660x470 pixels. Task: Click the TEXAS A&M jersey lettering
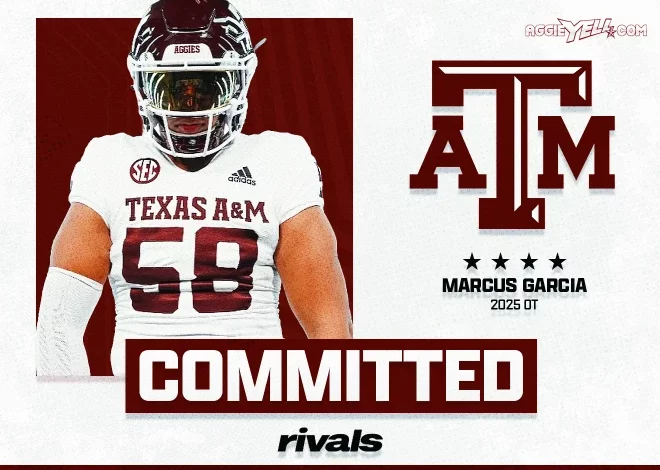pyautogui.click(x=197, y=210)
